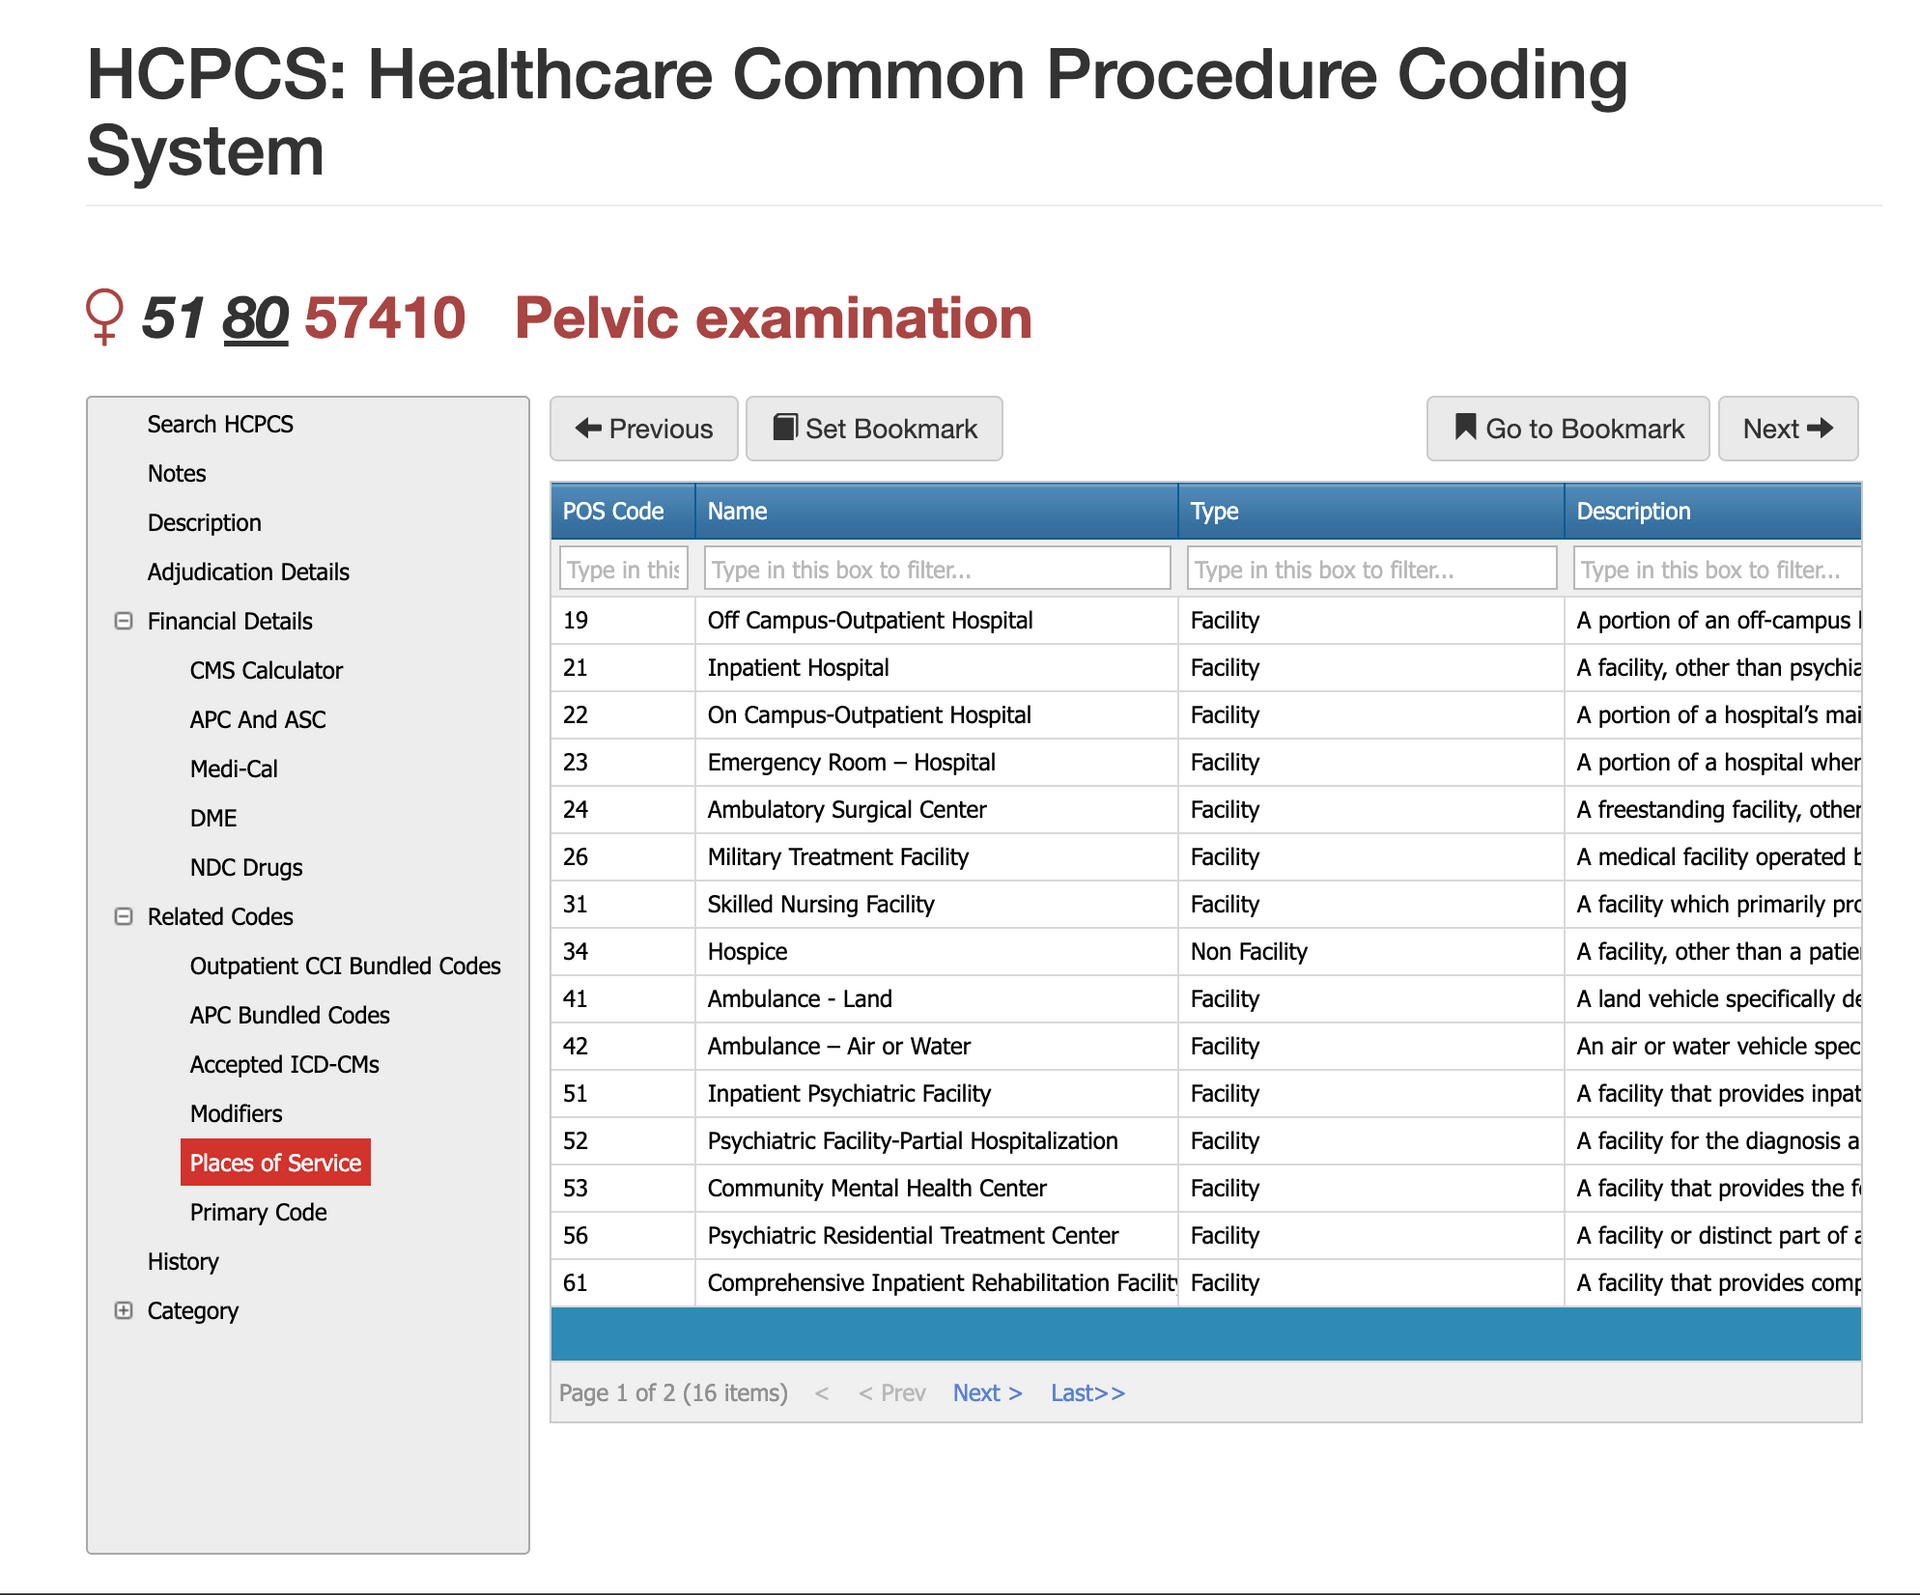Select the Accepted ICD-CMs entry
The height and width of the screenshot is (1595, 1920).
tap(284, 1064)
